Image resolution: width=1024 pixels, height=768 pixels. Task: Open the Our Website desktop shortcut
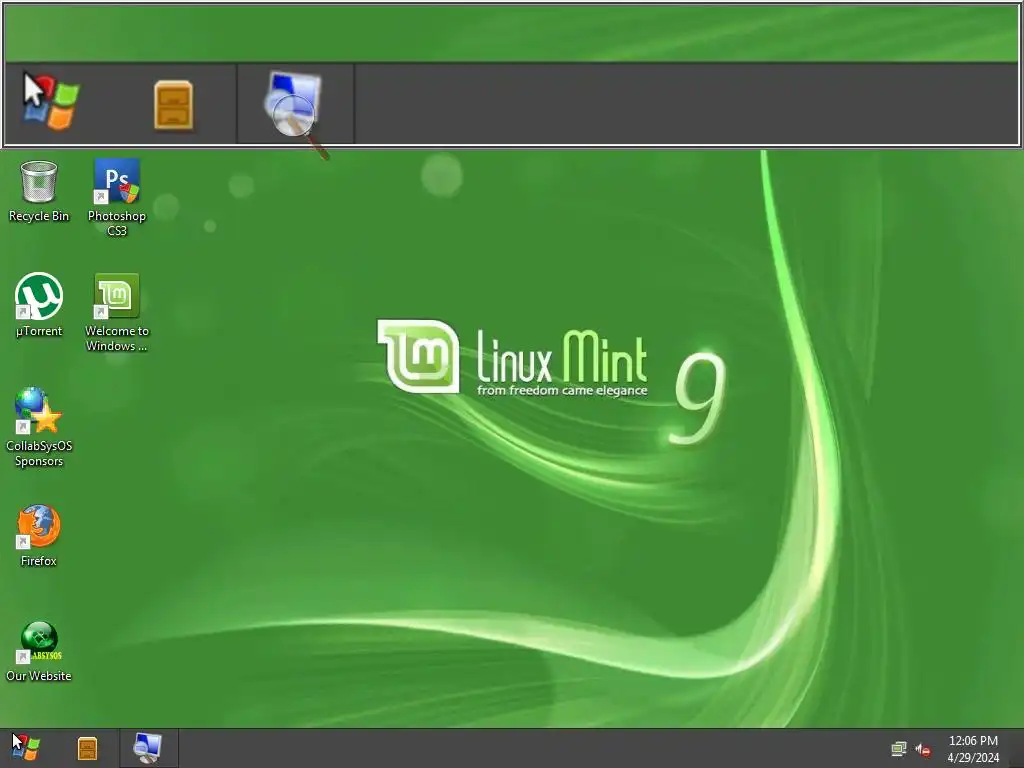[x=39, y=651]
